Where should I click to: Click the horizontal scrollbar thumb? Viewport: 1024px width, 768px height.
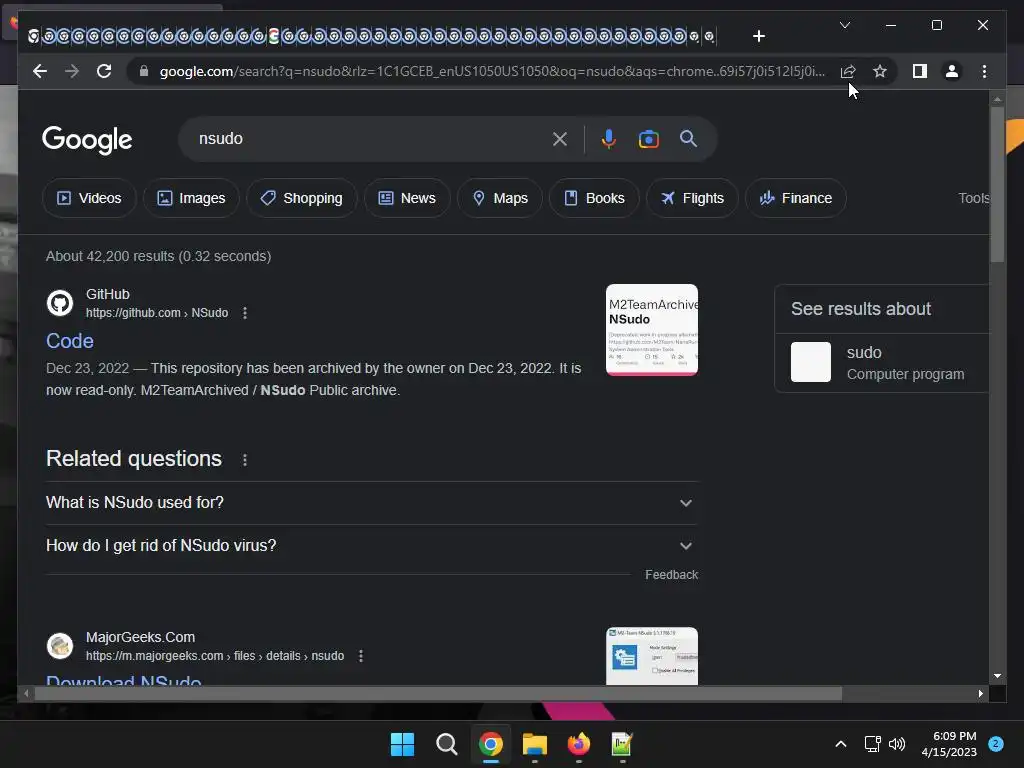[x=438, y=694]
